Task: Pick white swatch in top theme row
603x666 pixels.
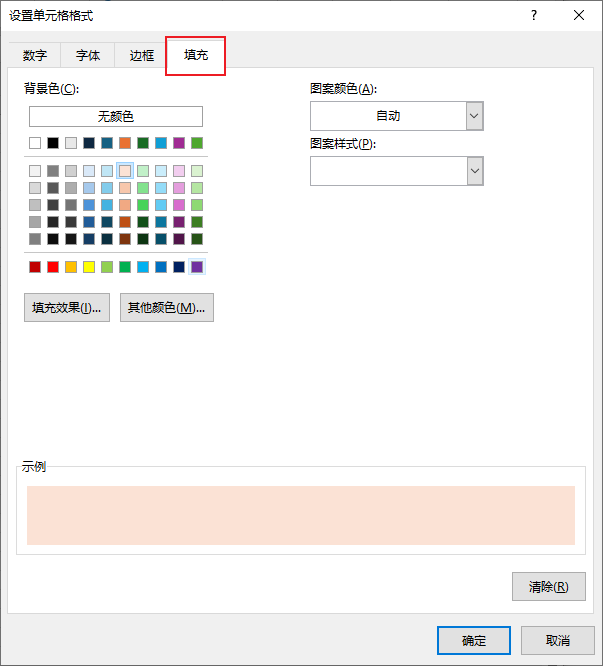Action: click(35, 143)
